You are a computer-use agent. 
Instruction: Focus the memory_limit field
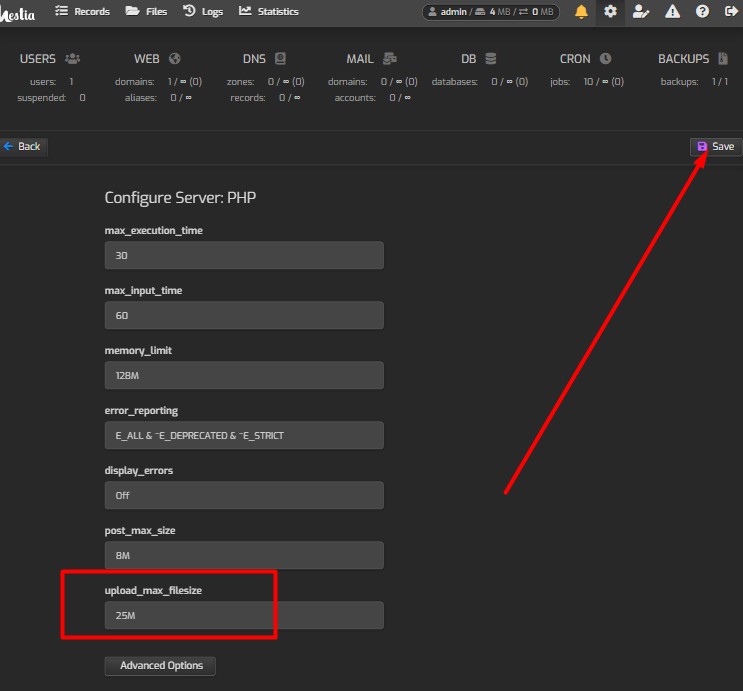click(x=244, y=375)
